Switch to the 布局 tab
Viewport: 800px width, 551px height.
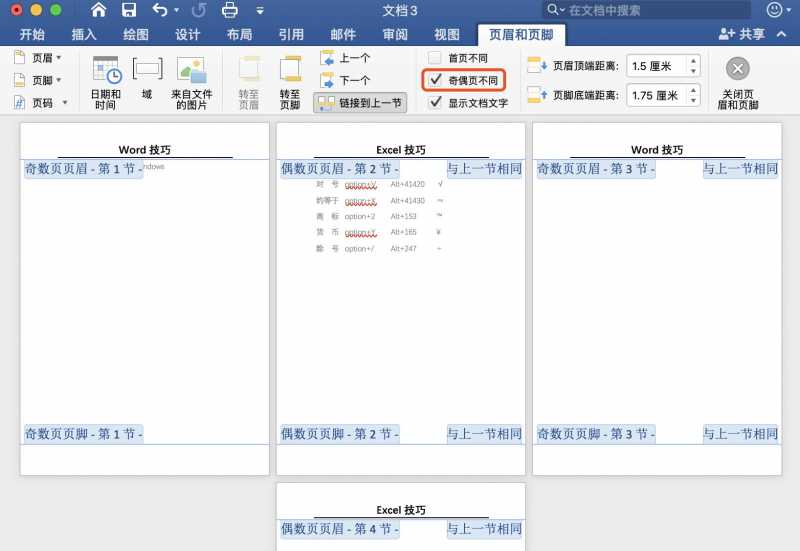click(239, 35)
